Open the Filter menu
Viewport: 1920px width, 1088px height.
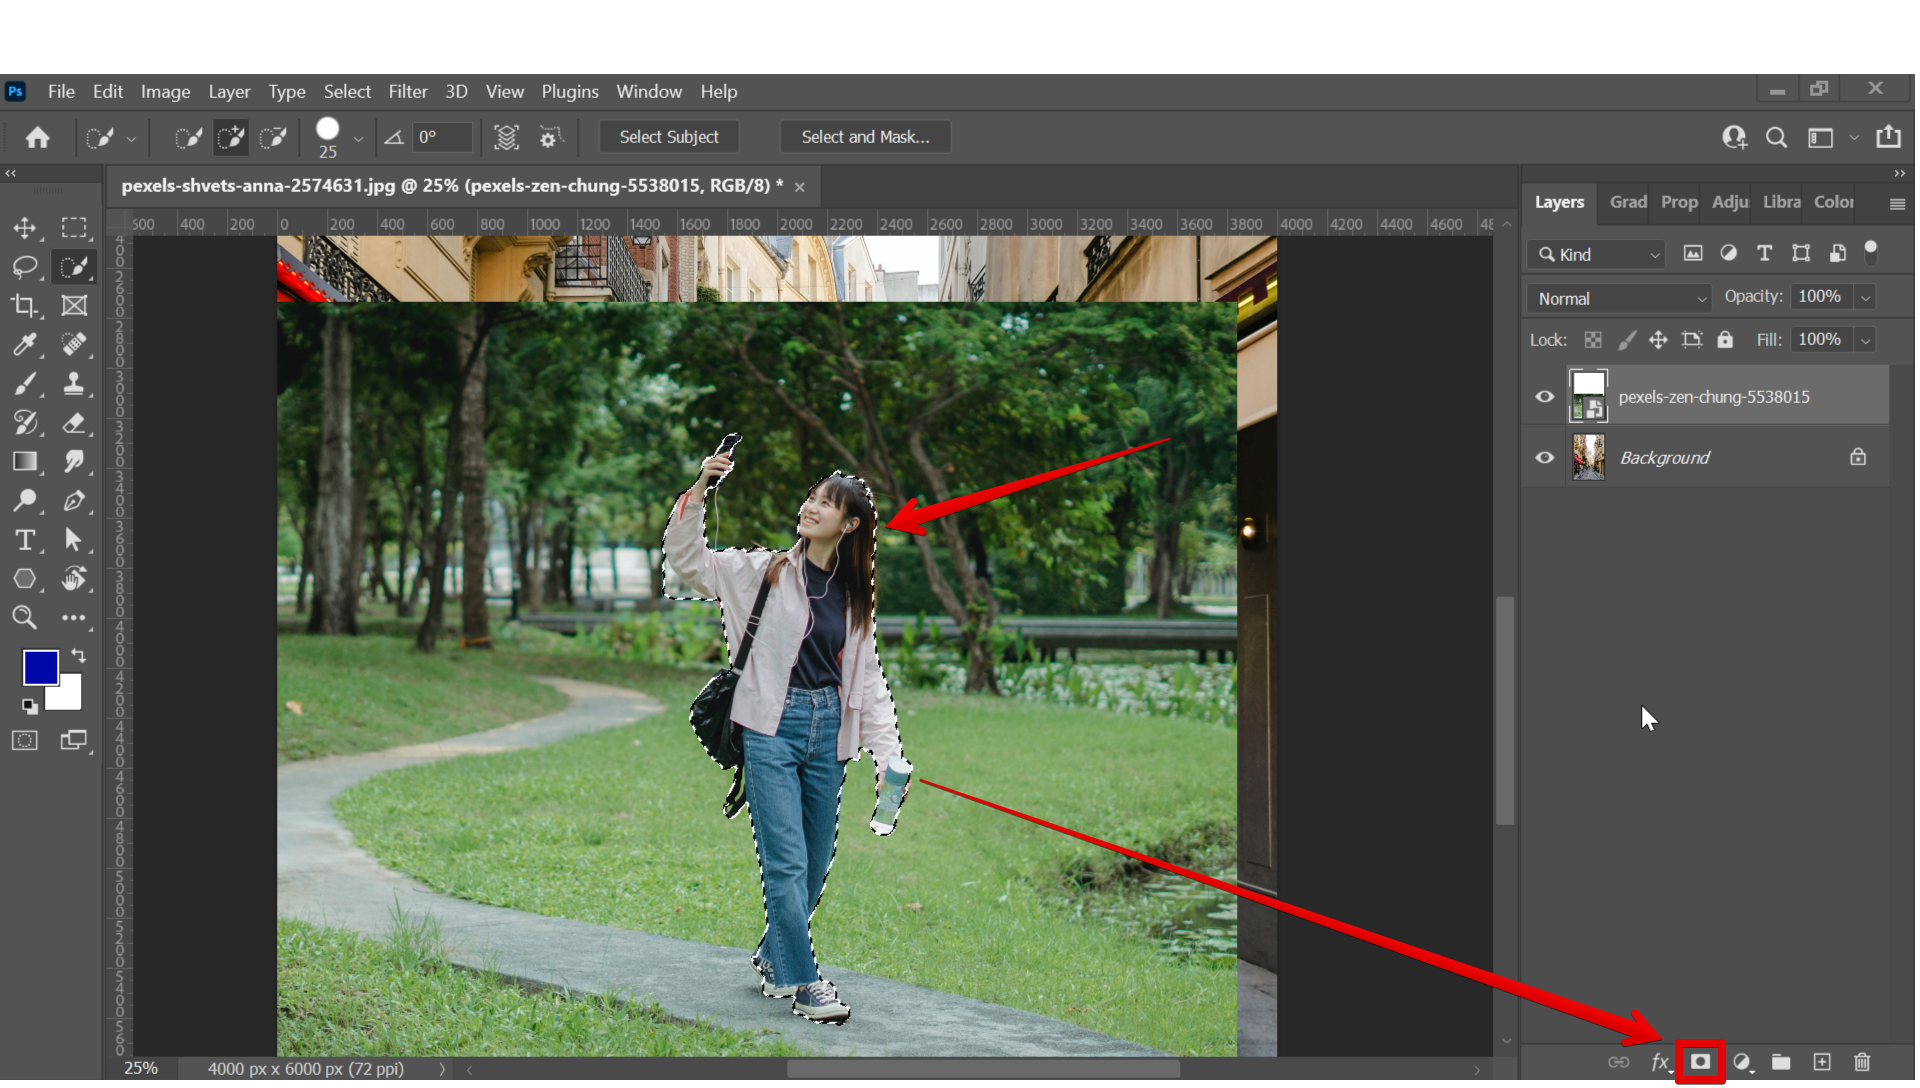tap(408, 91)
